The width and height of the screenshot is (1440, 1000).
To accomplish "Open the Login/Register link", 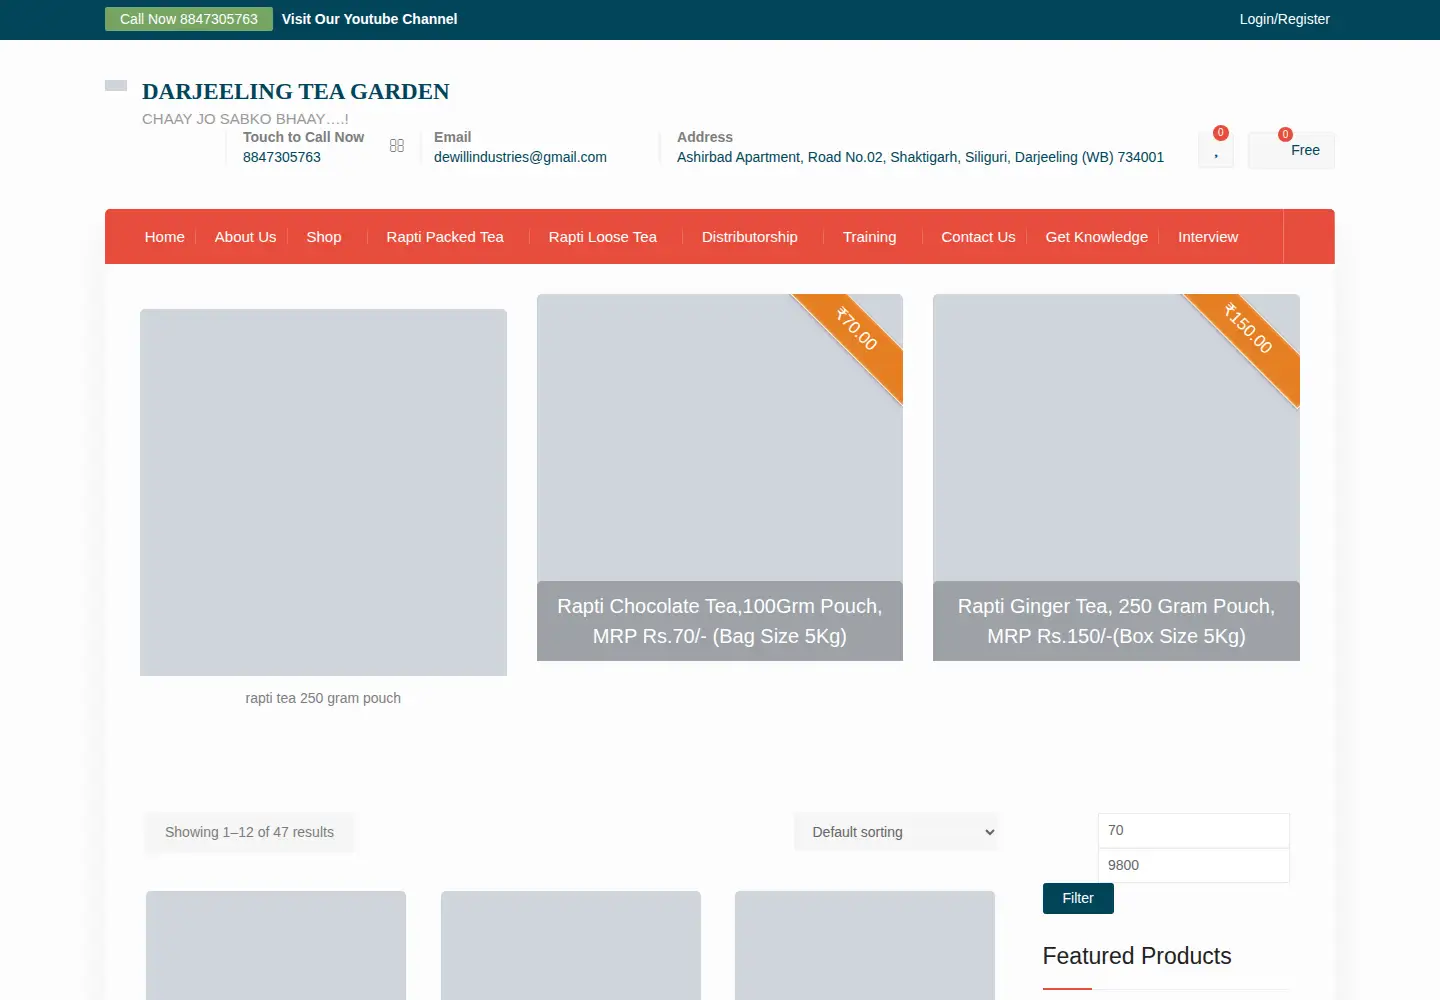I will (x=1285, y=19).
